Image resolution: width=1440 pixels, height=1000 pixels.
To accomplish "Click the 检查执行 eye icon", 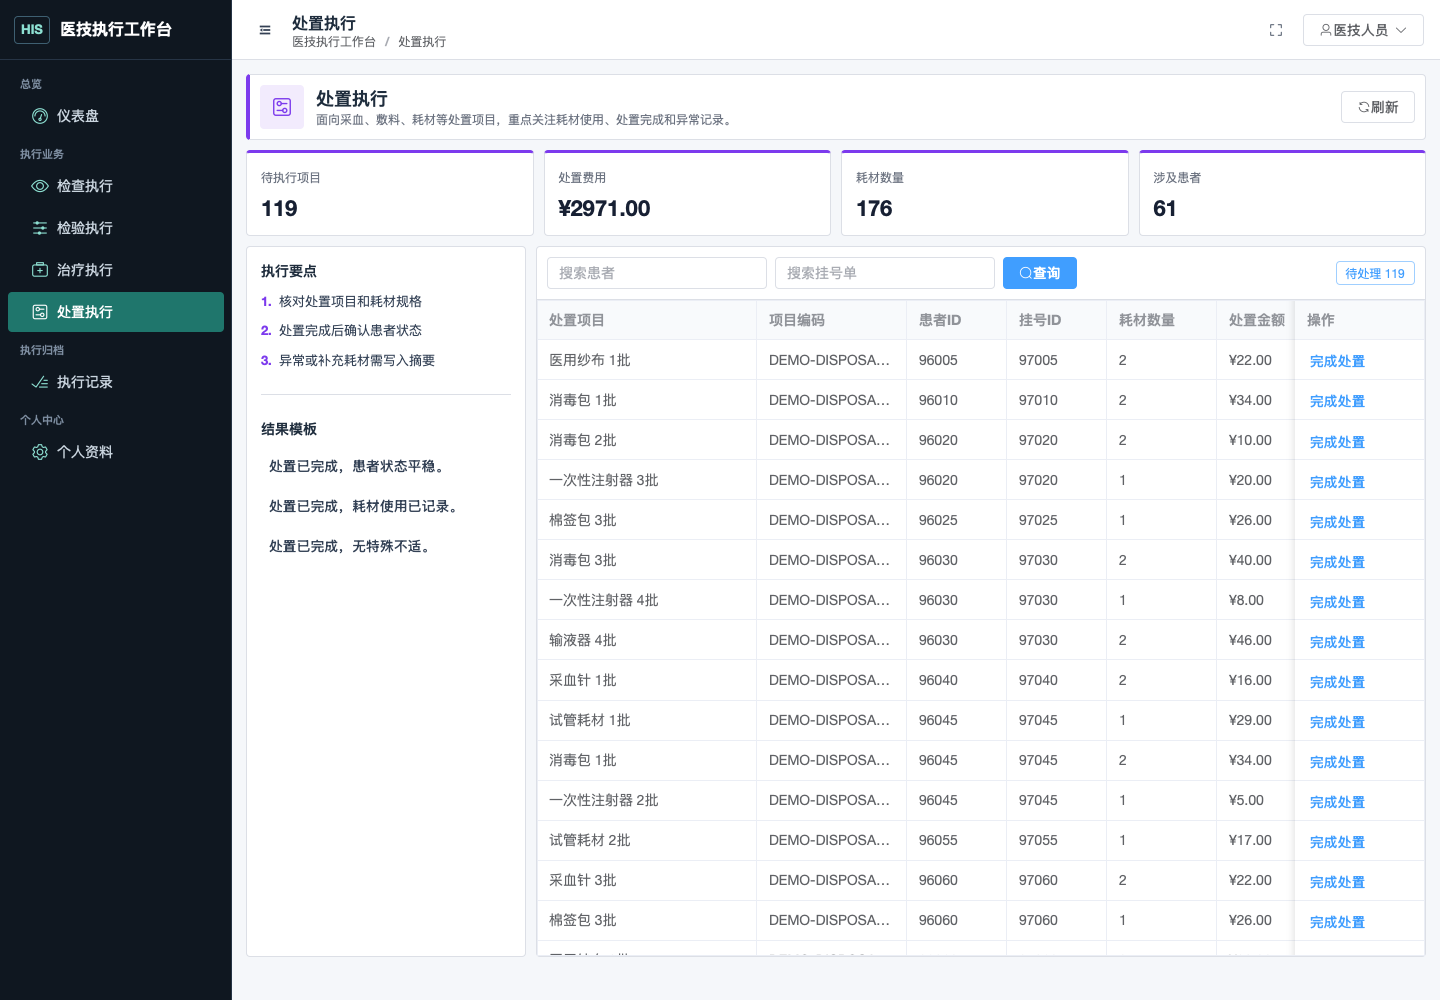I will click(40, 186).
